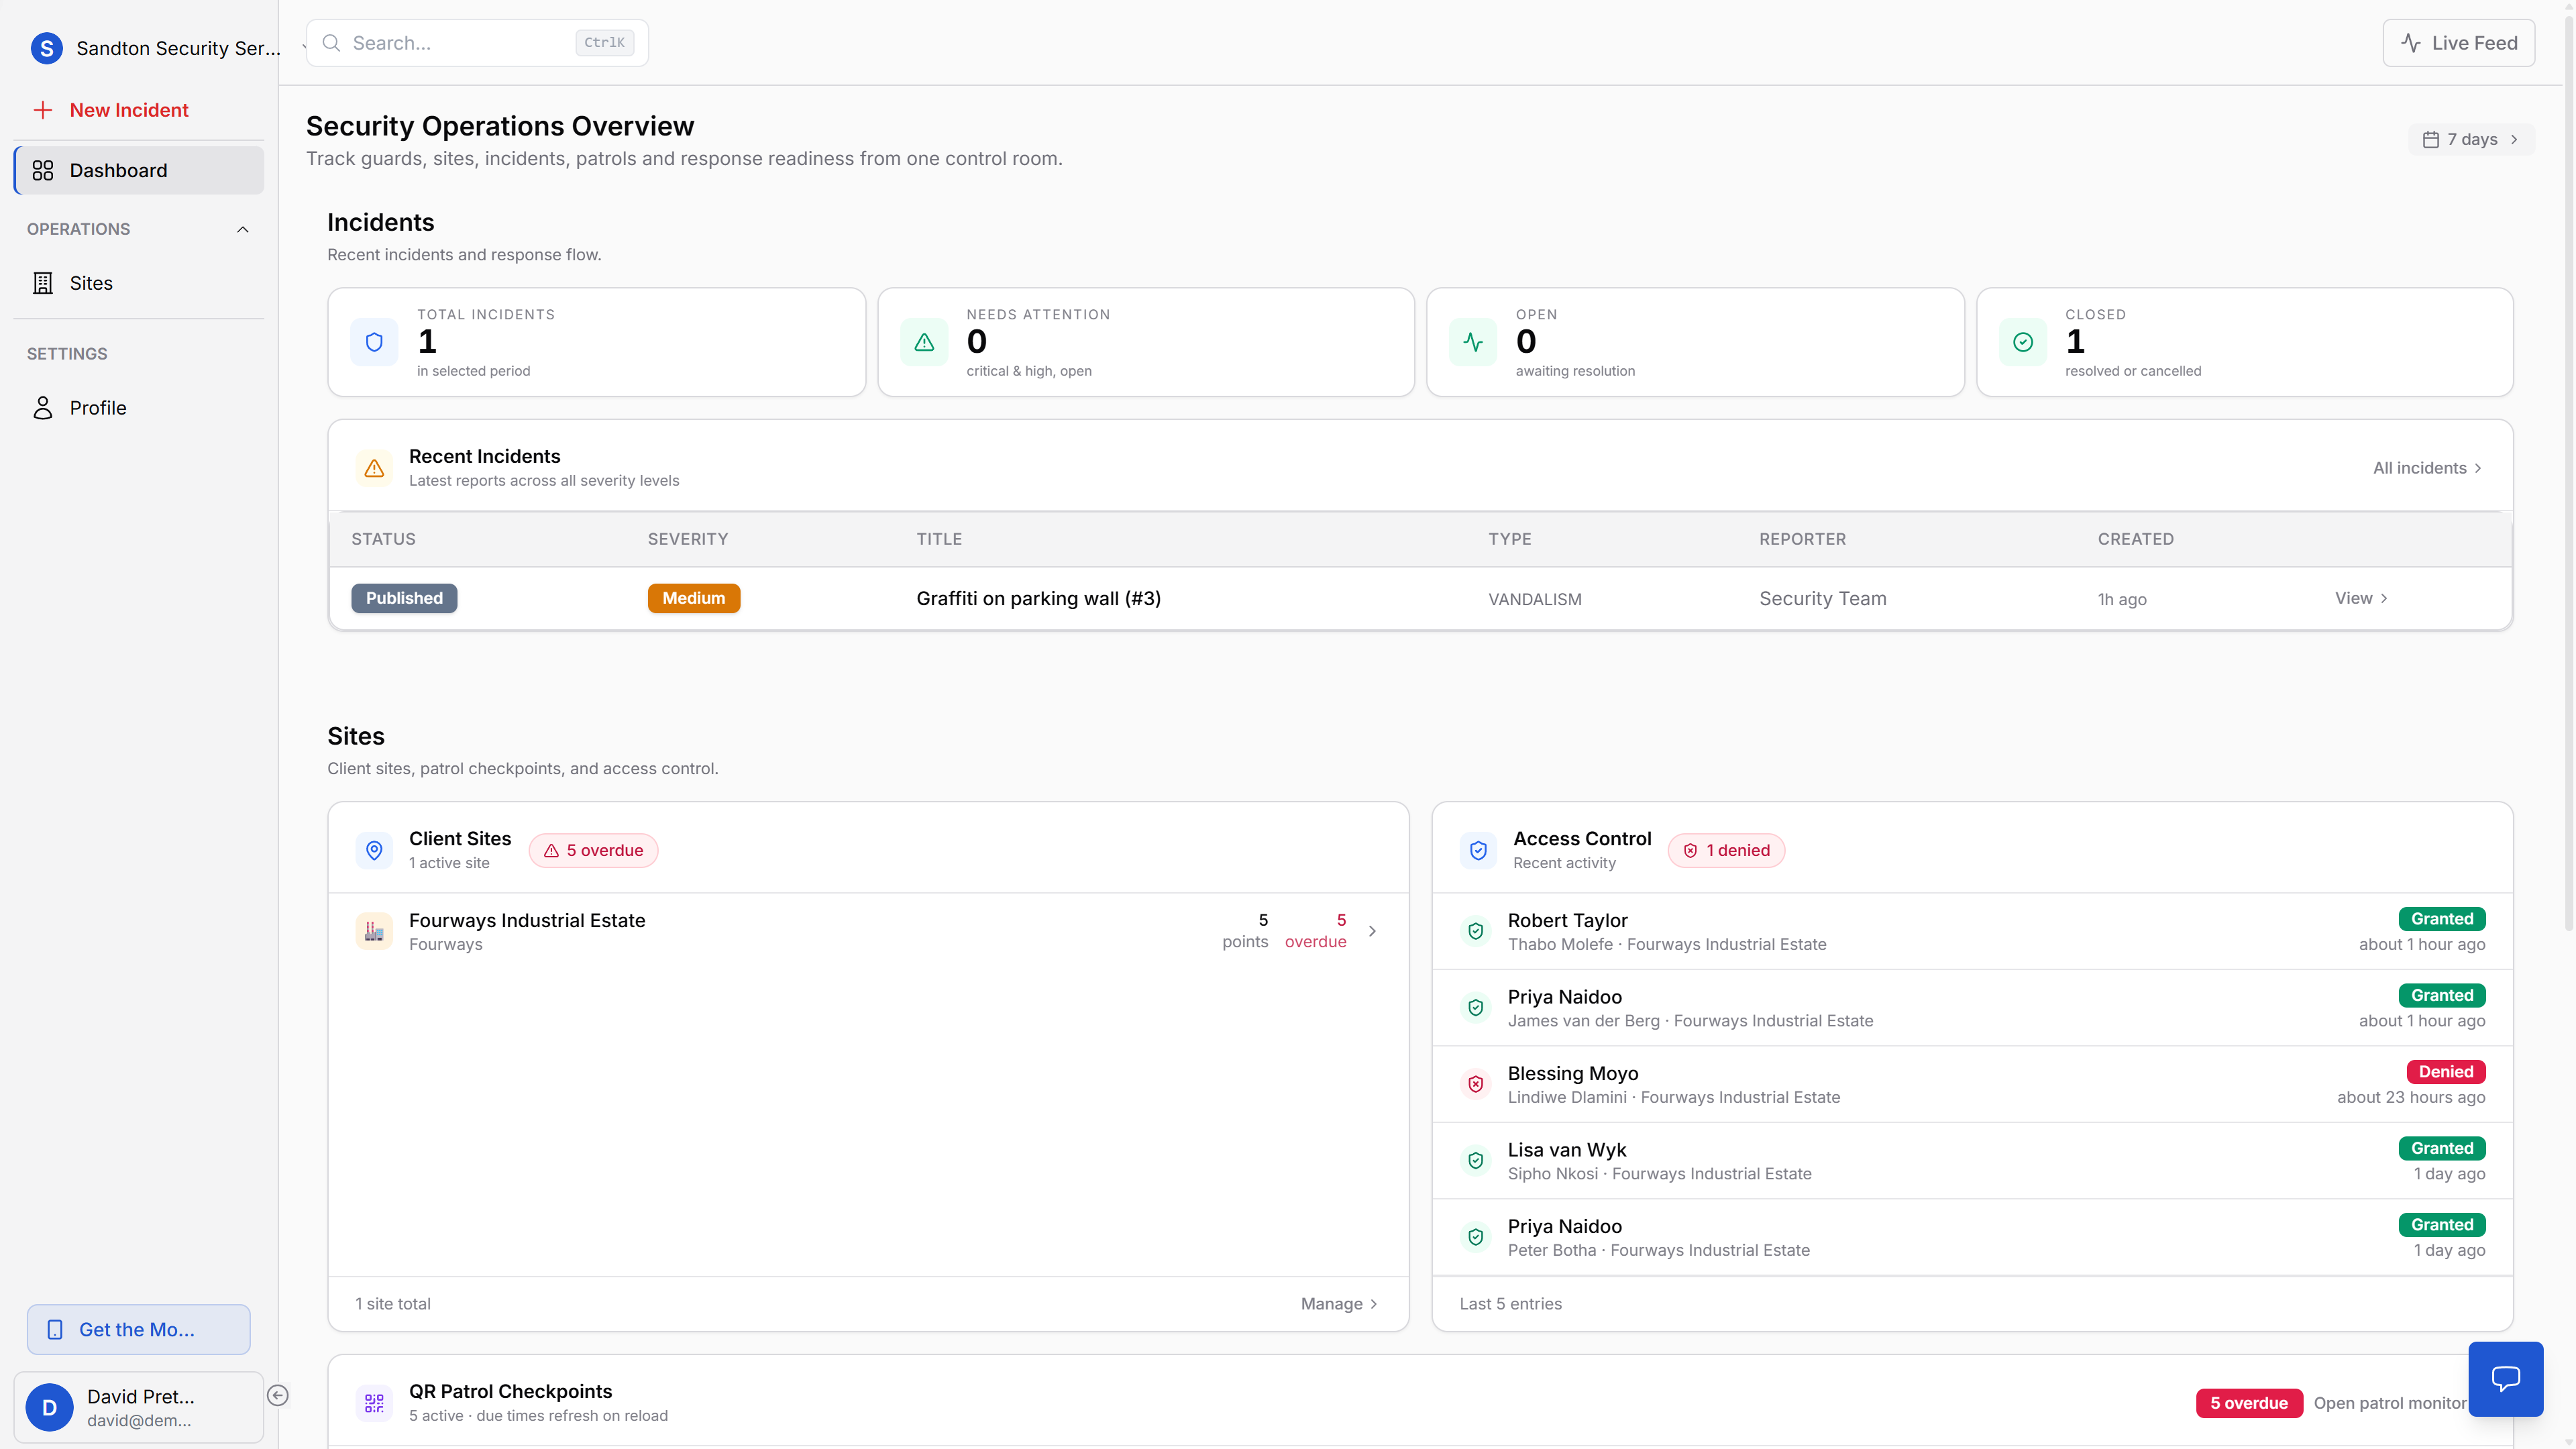Open Sites in the sidebar

pyautogui.click(x=91, y=283)
